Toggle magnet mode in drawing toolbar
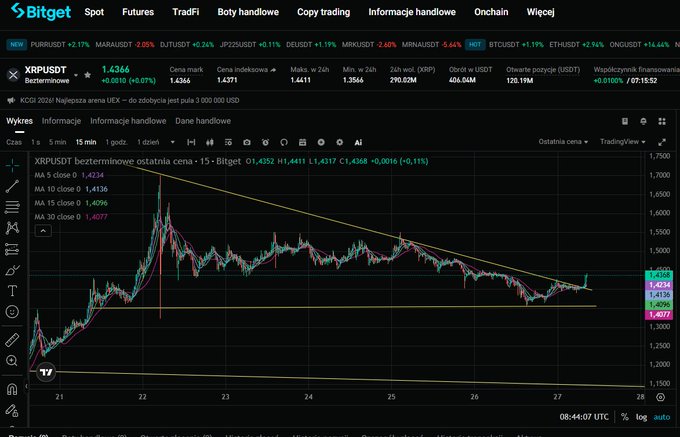The image size is (680, 437). tap(12, 389)
